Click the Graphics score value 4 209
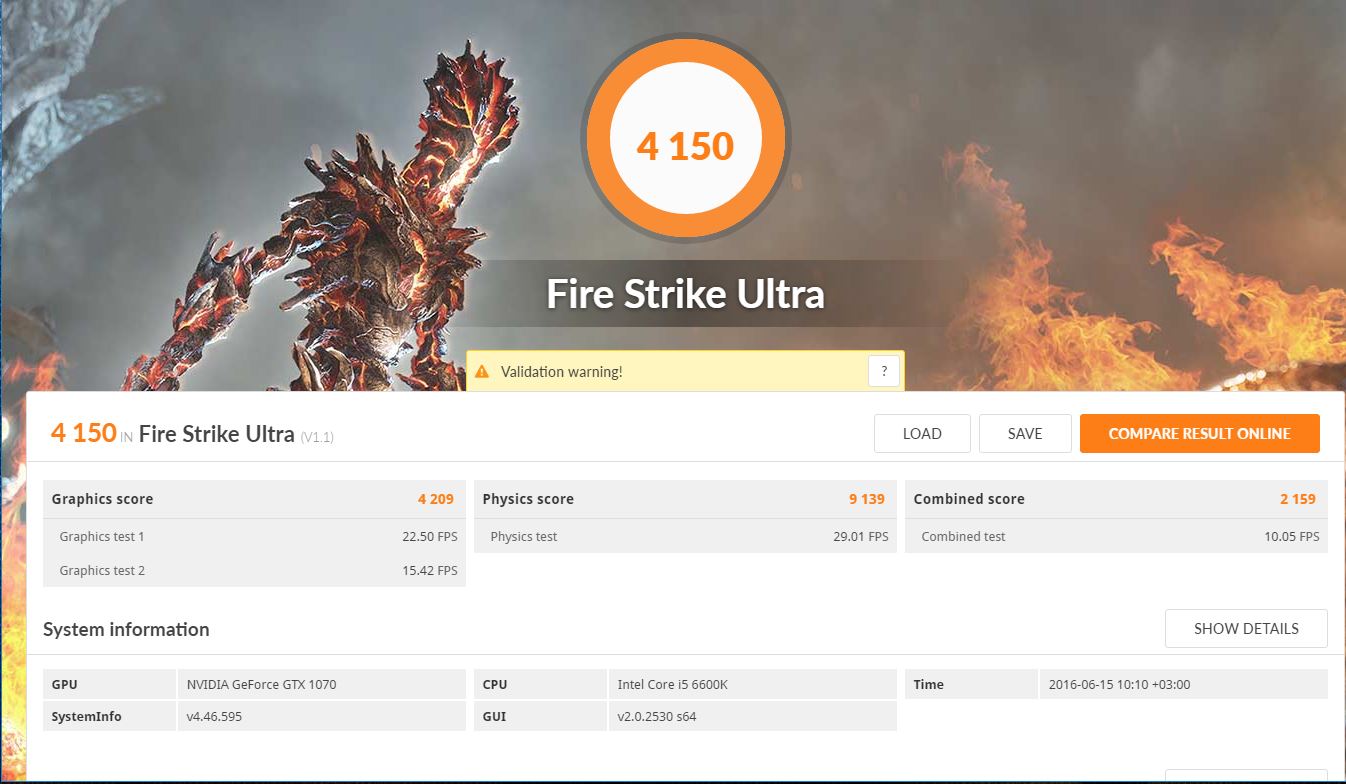1346x784 pixels. click(436, 499)
